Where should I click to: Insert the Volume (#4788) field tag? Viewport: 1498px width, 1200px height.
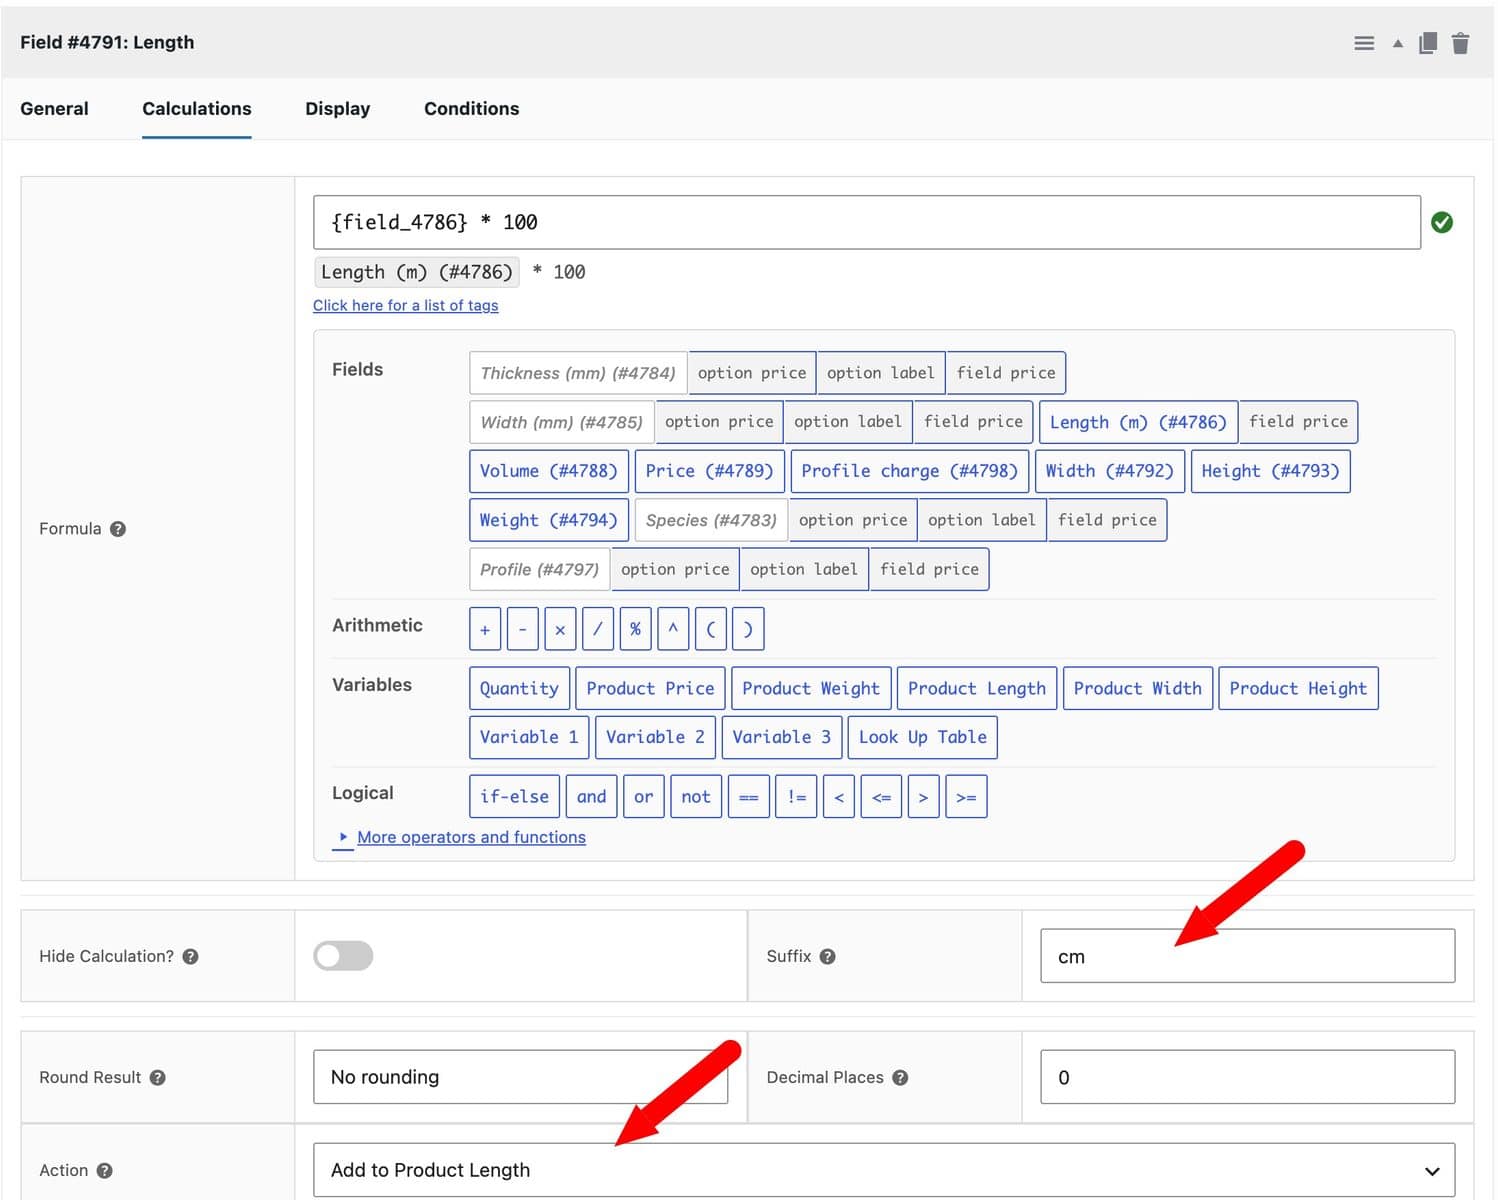pyautogui.click(x=549, y=471)
